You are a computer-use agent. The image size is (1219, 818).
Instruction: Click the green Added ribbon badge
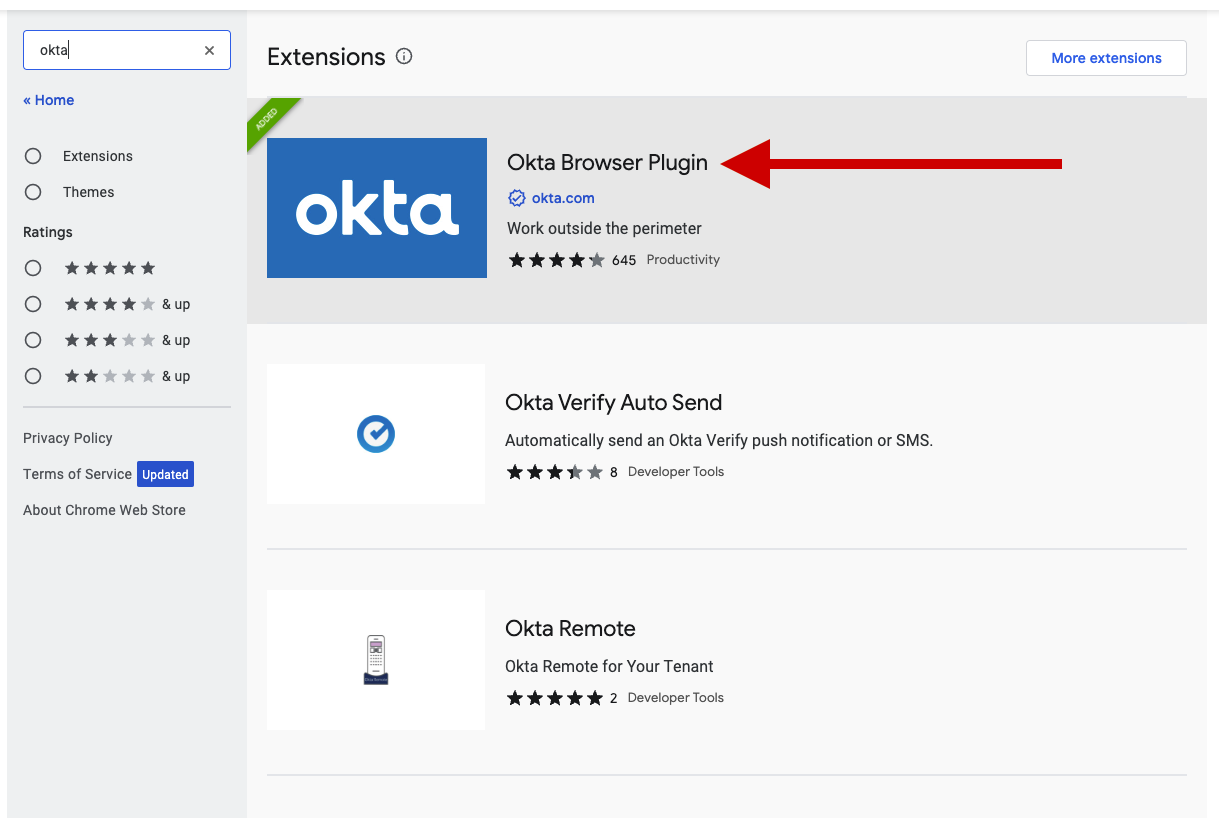tap(267, 119)
